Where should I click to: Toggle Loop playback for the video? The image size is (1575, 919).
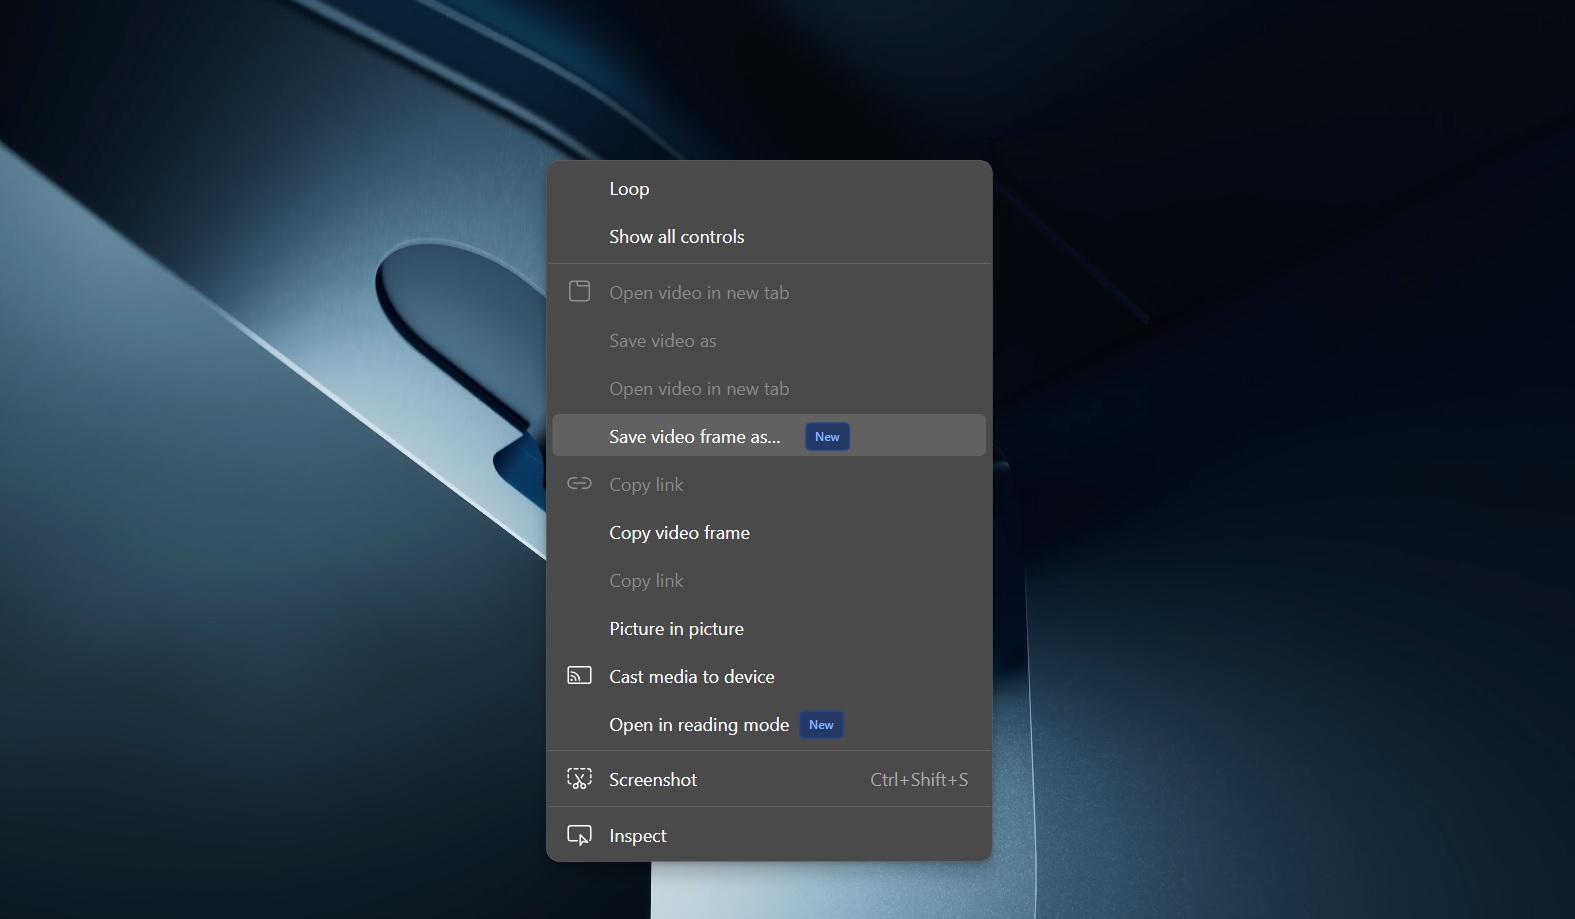click(x=629, y=189)
